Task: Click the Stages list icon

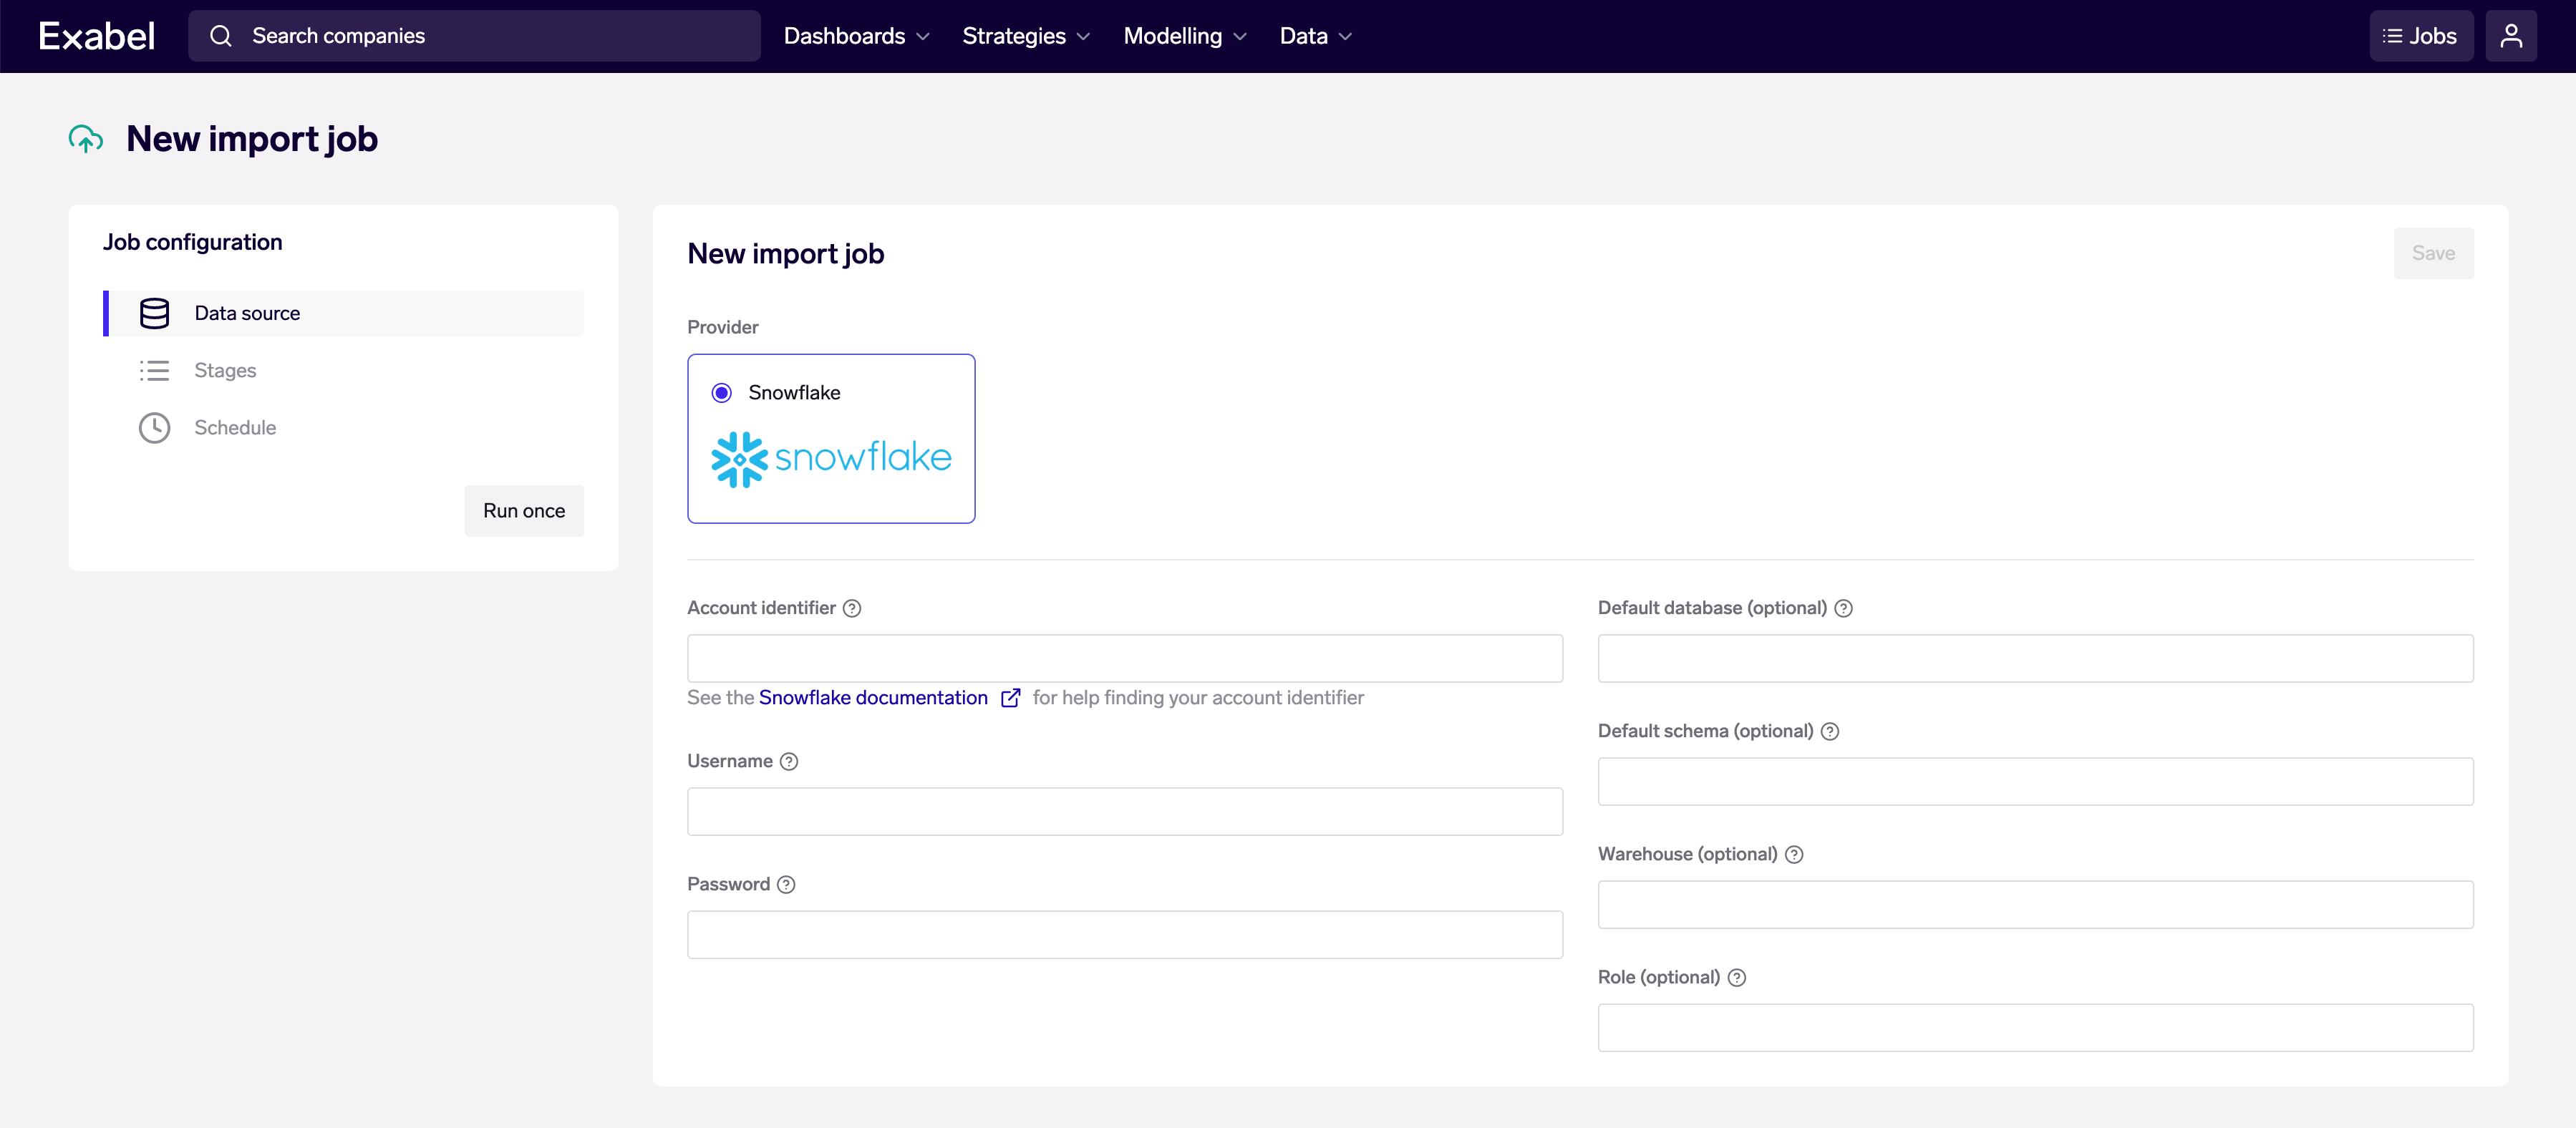Action: pyautogui.click(x=154, y=370)
